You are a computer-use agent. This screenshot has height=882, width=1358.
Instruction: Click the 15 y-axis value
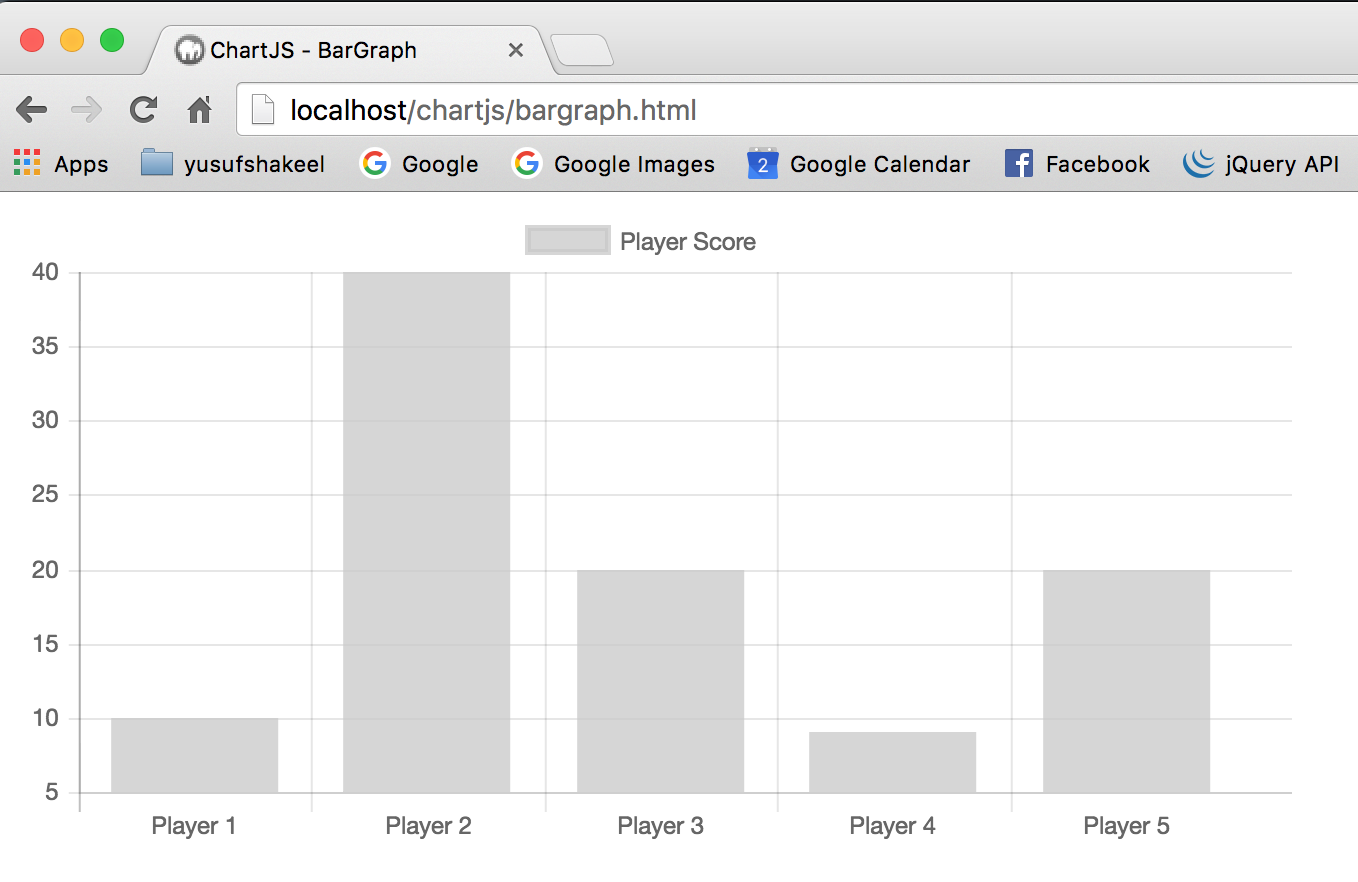tap(46, 644)
